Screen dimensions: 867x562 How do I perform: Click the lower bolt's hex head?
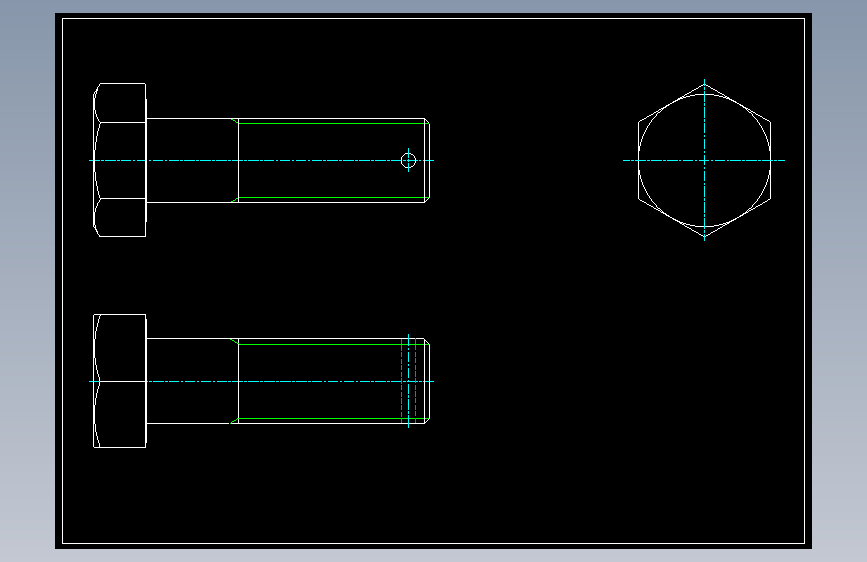pyautogui.click(x=119, y=381)
